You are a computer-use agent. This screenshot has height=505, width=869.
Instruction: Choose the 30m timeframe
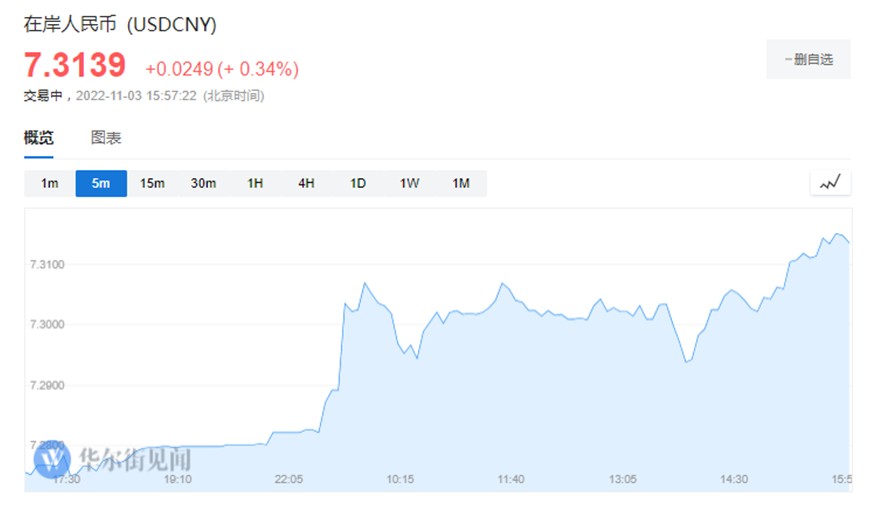coord(204,183)
